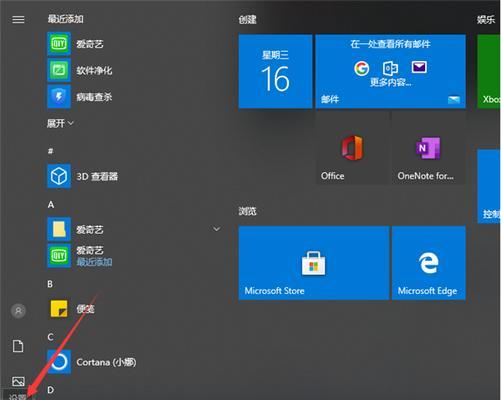The height and width of the screenshot is (400, 501).
Task: Open the 邮件 mail tile
Action: click(x=390, y=72)
